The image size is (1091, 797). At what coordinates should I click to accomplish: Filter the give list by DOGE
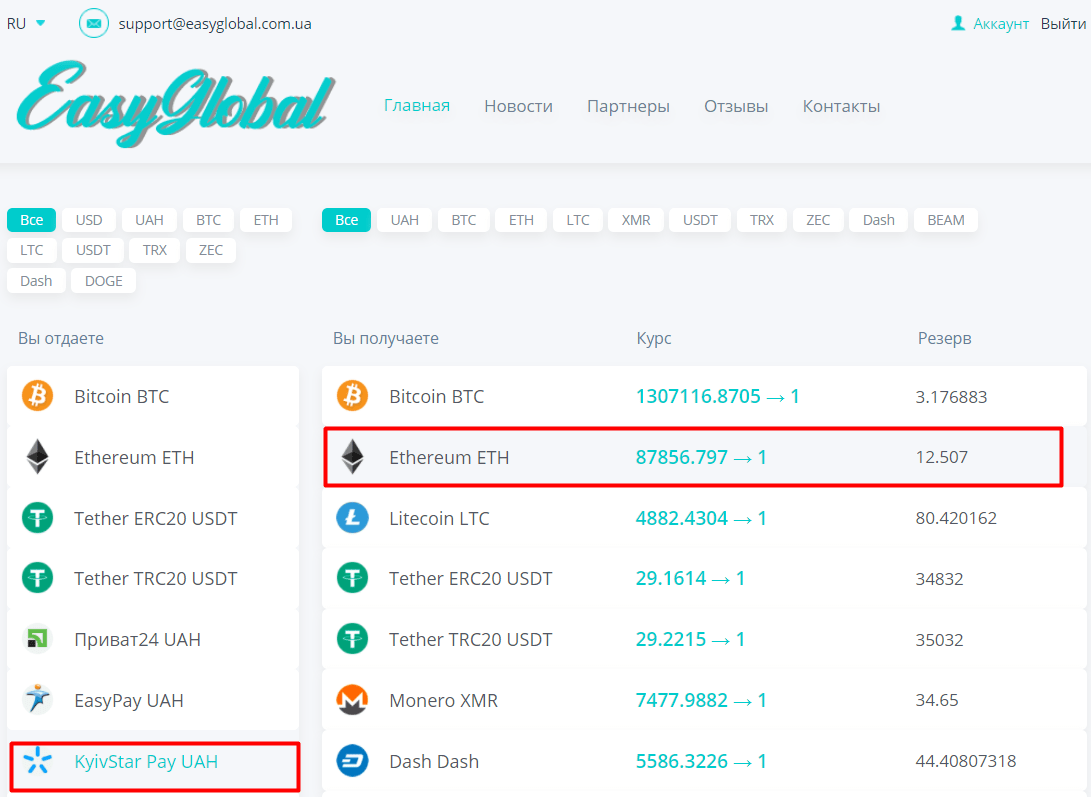click(x=103, y=281)
